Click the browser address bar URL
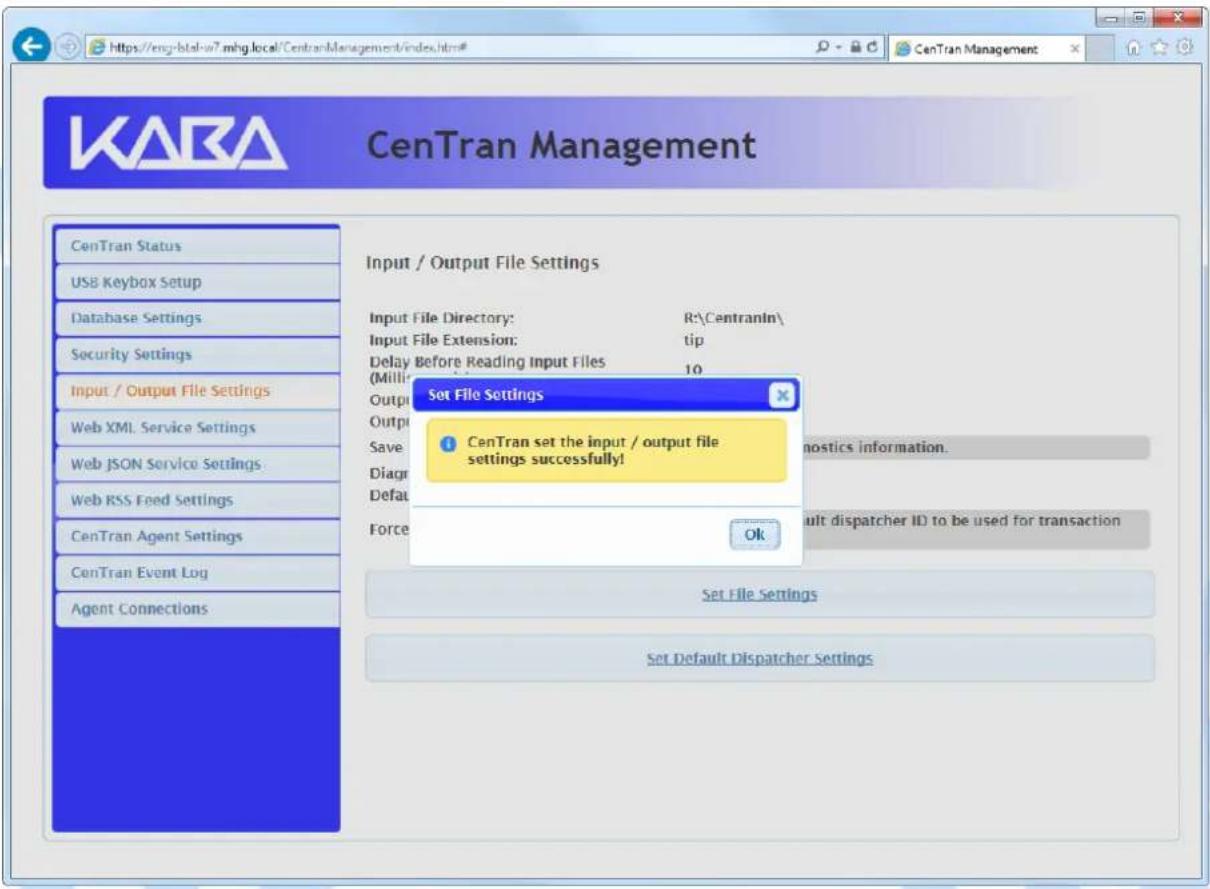 coord(290,48)
